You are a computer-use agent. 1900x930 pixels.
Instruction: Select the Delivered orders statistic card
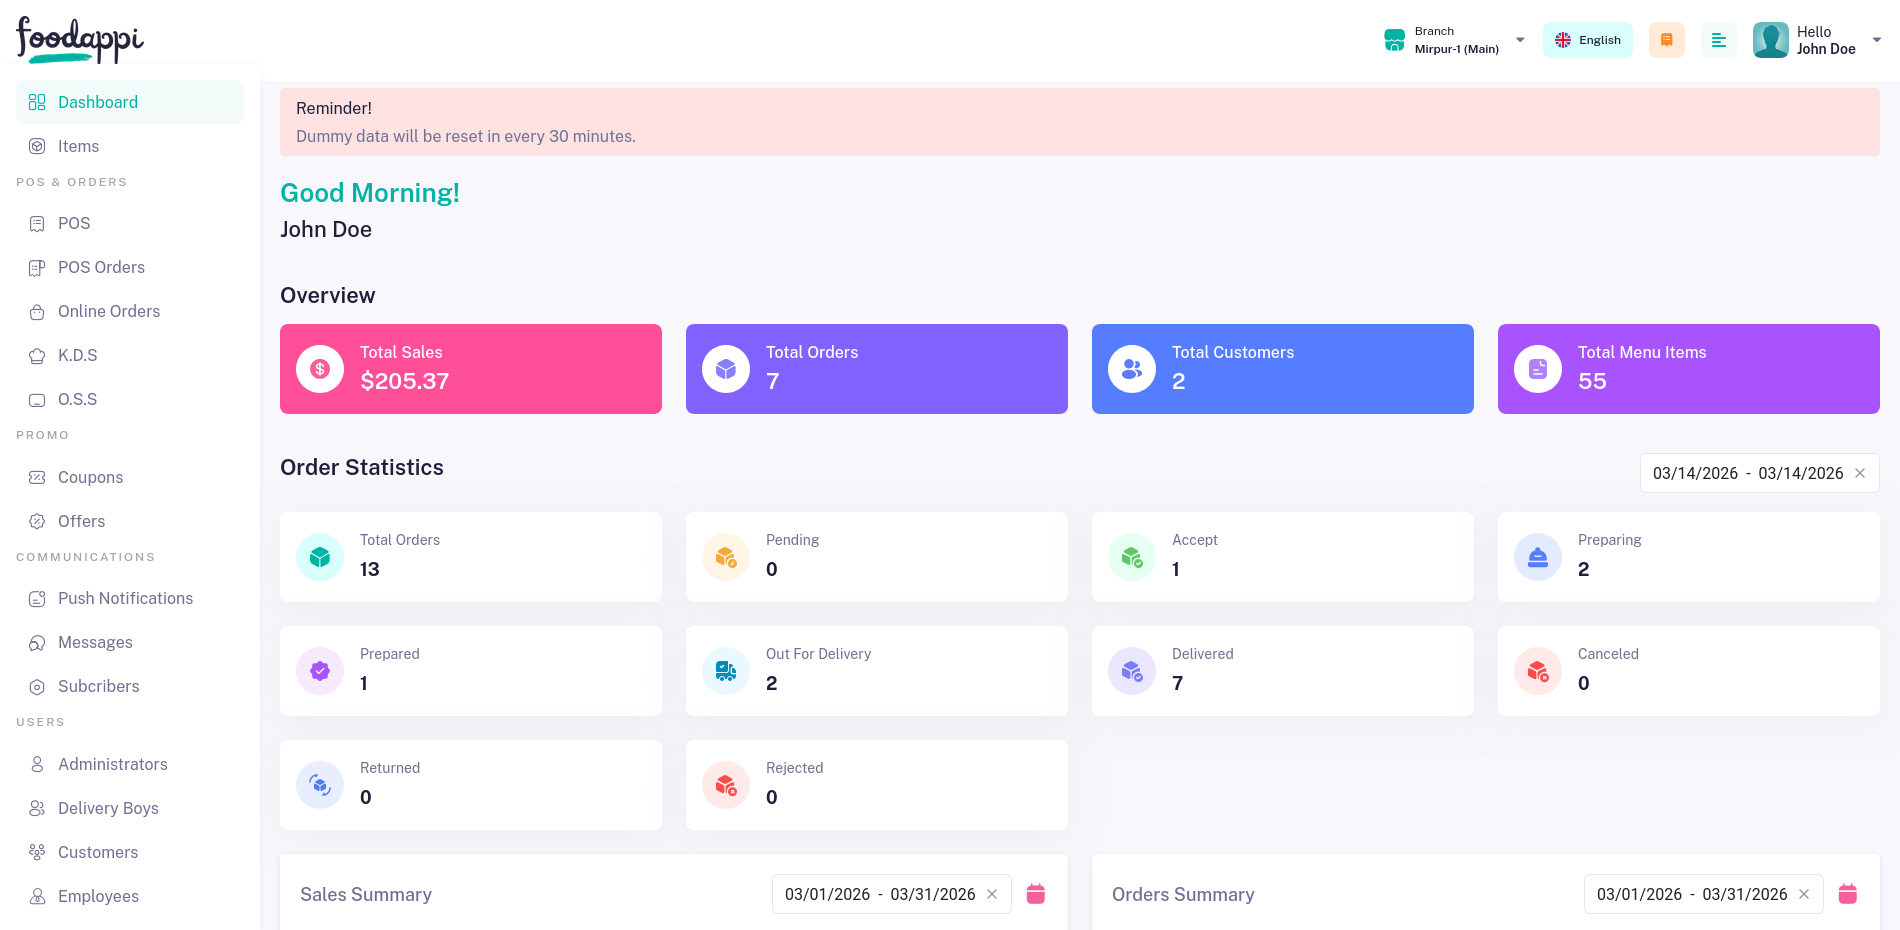click(x=1282, y=670)
